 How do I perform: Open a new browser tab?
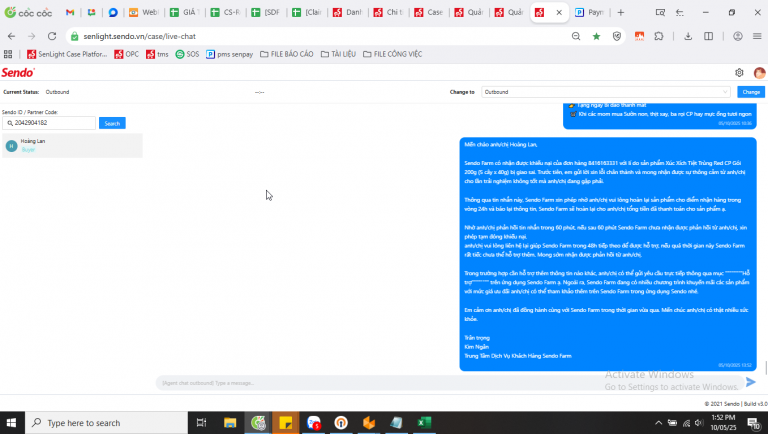[x=621, y=12]
